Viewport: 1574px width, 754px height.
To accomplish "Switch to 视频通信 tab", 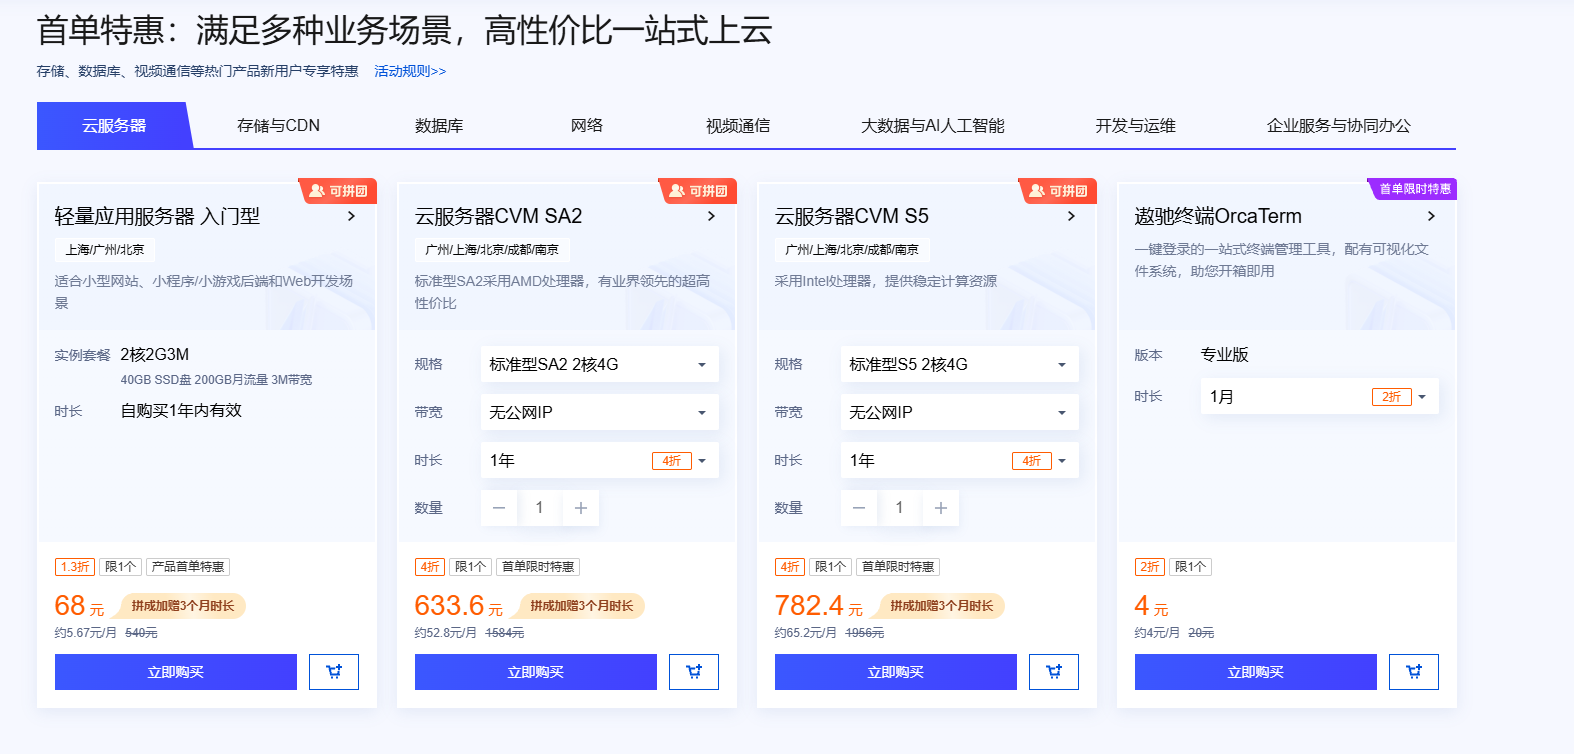I will pyautogui.click(x=738, y=125).
